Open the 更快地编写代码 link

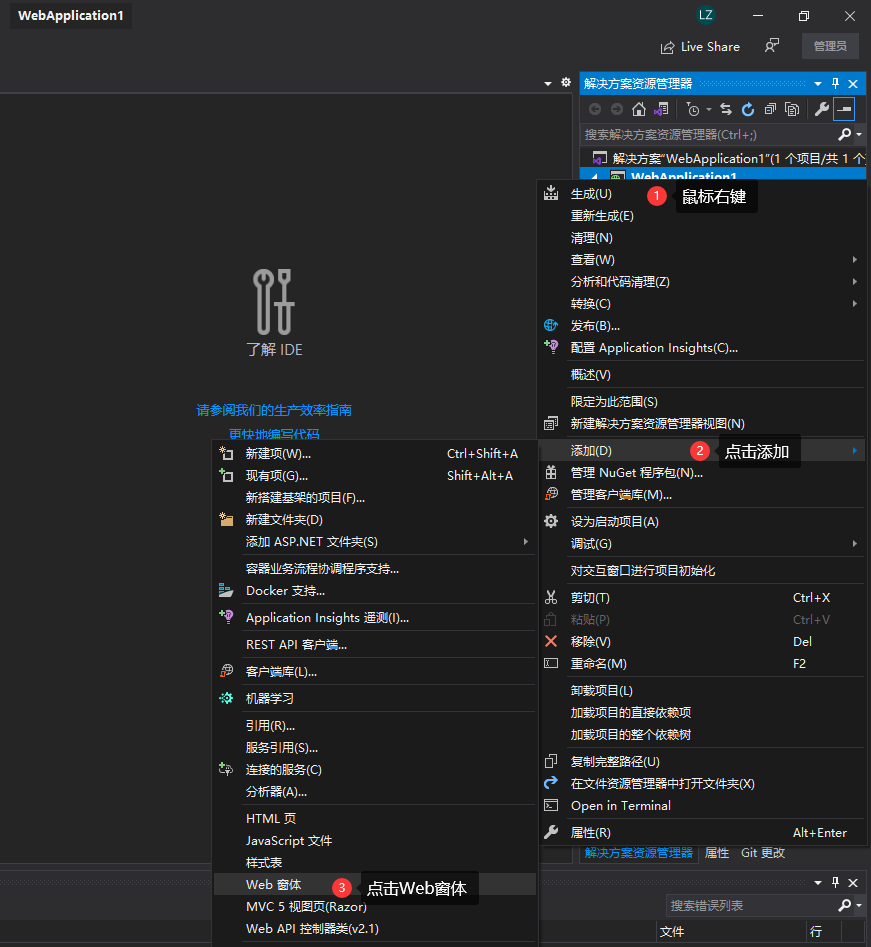click(x=274, y=434)
